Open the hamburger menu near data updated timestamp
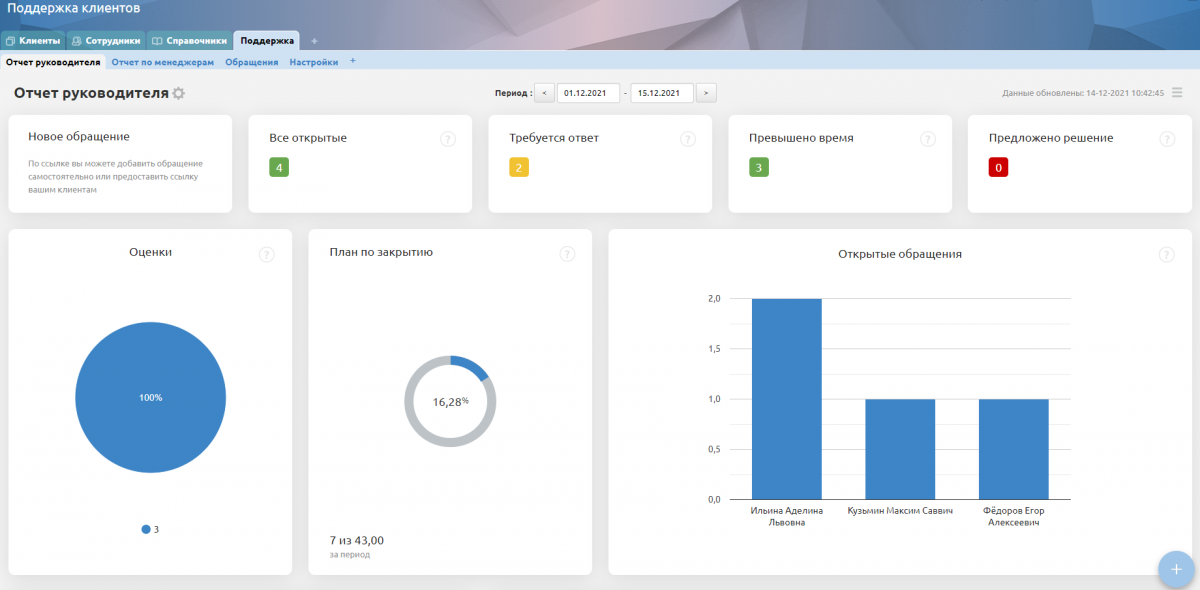Screen dimensions: 1200x590 1177,93
